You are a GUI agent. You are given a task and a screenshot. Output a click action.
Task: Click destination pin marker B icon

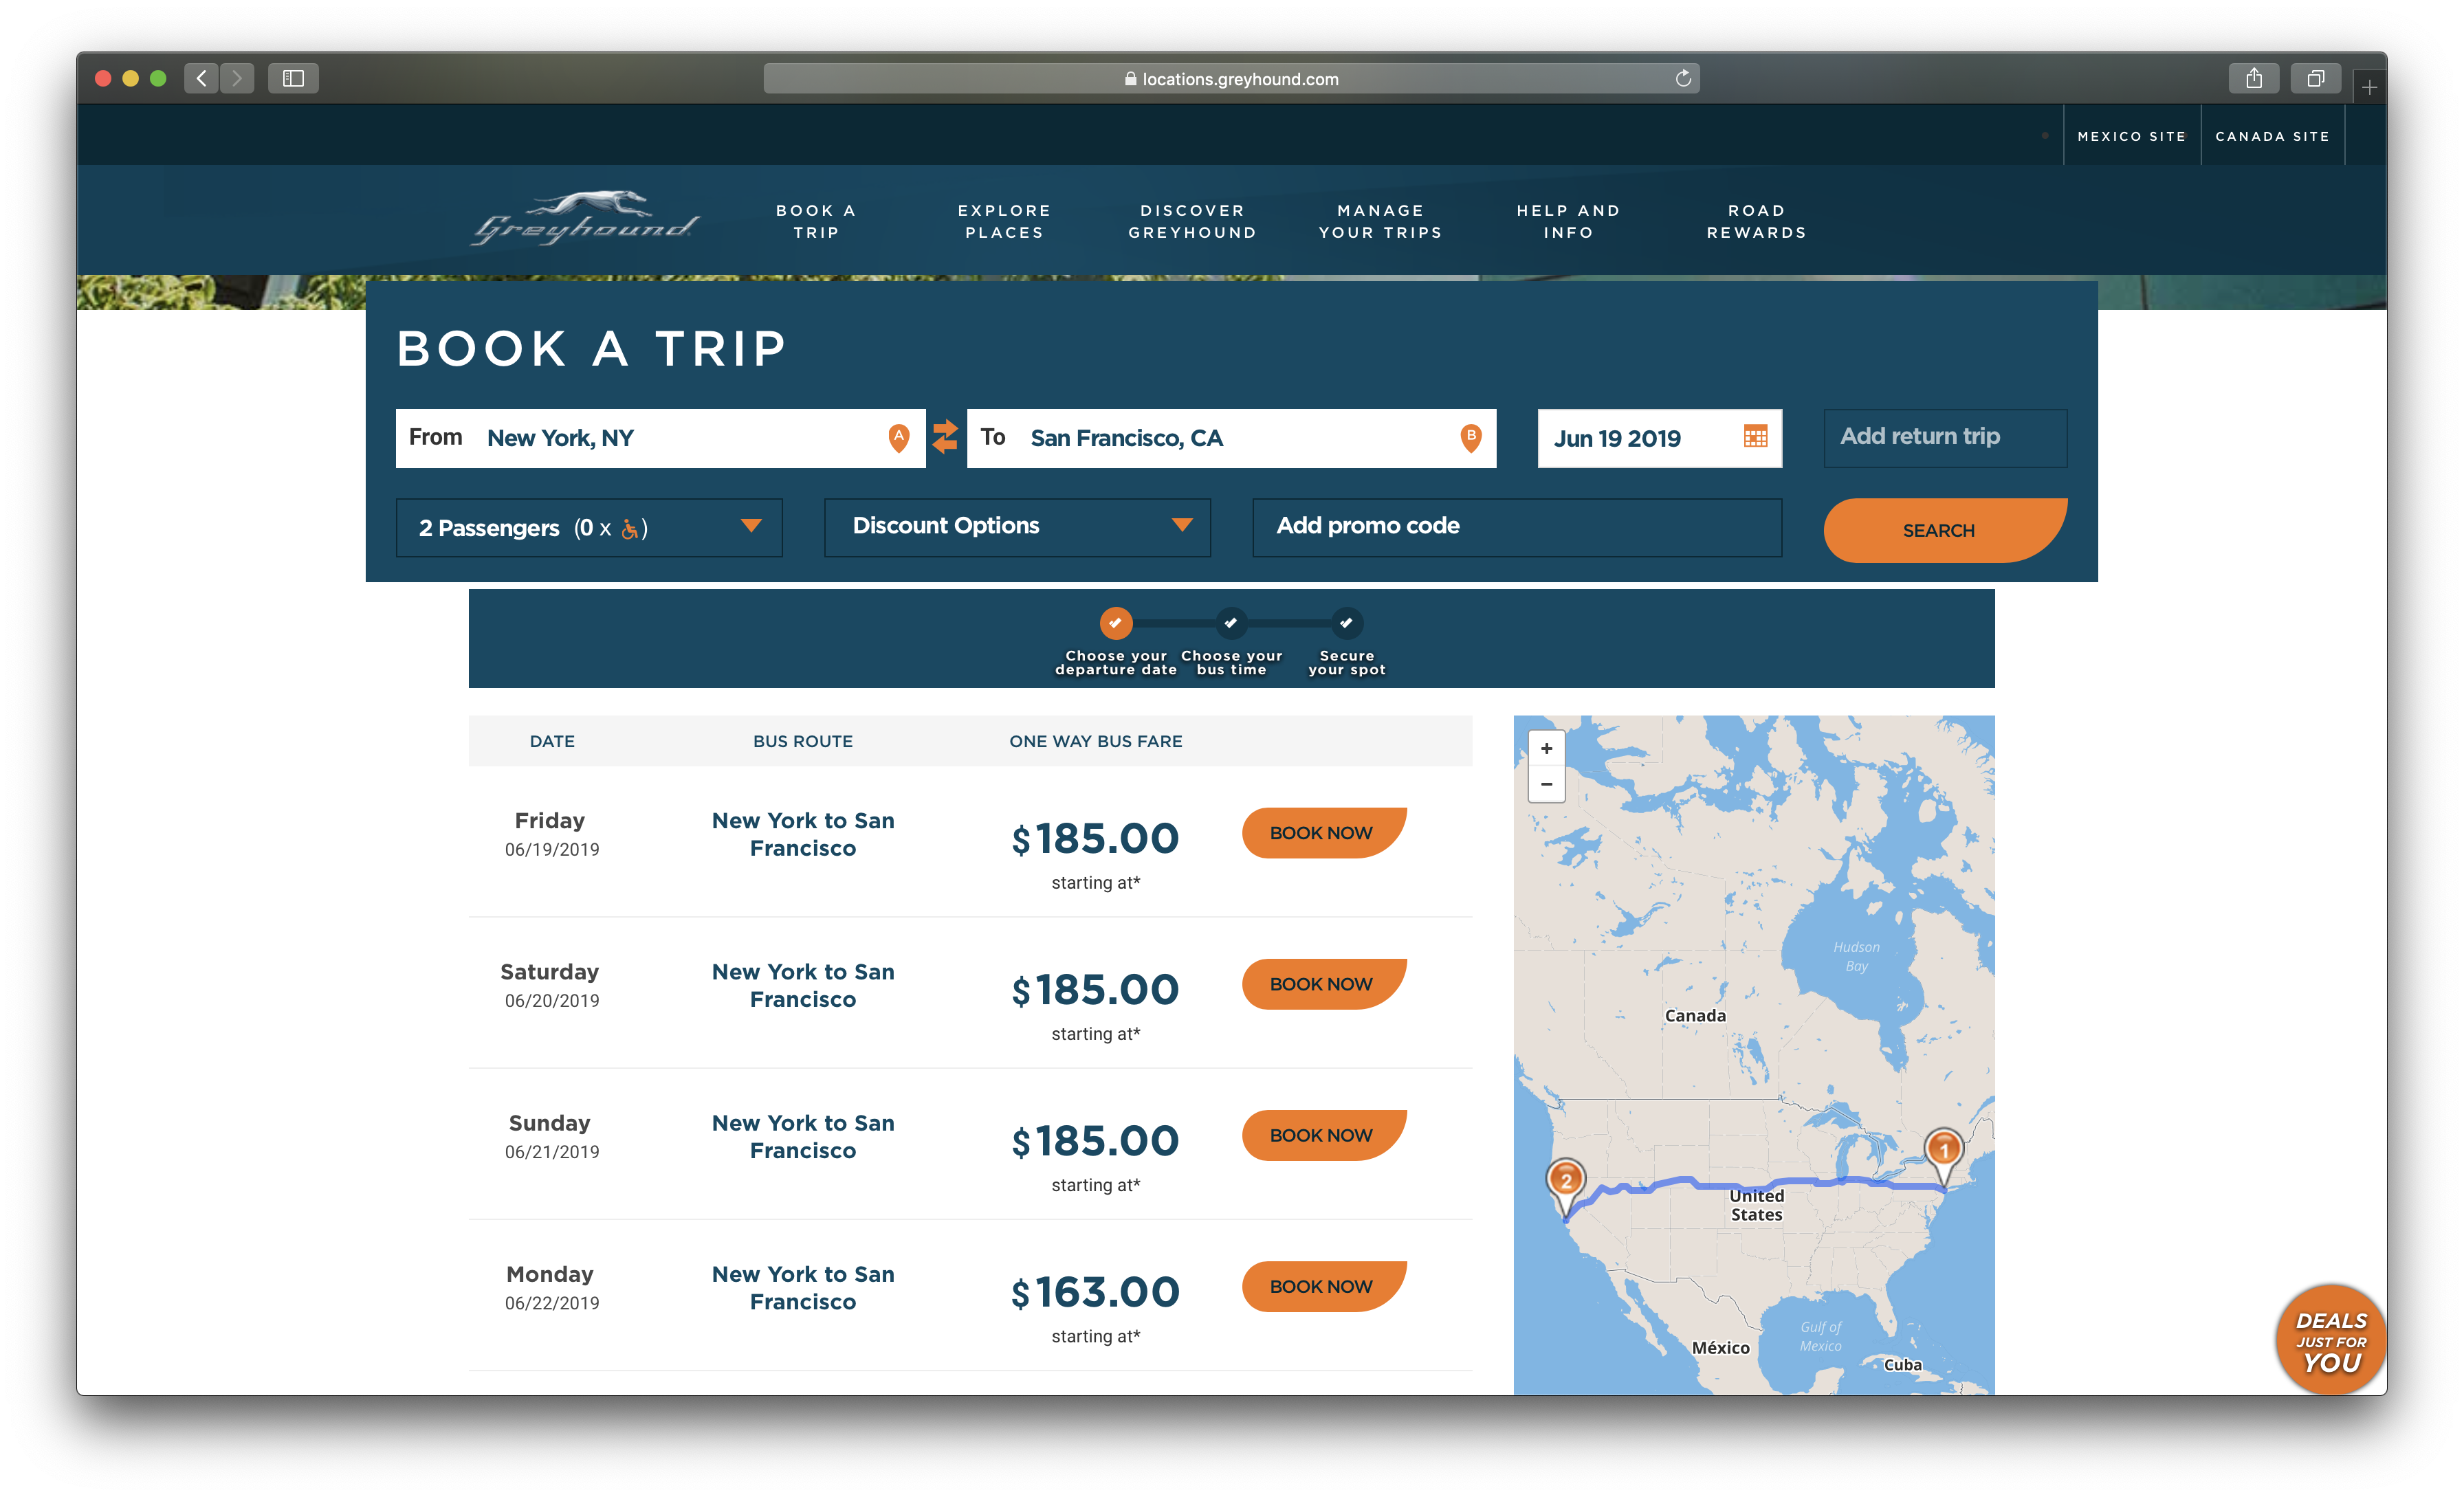1470,437
